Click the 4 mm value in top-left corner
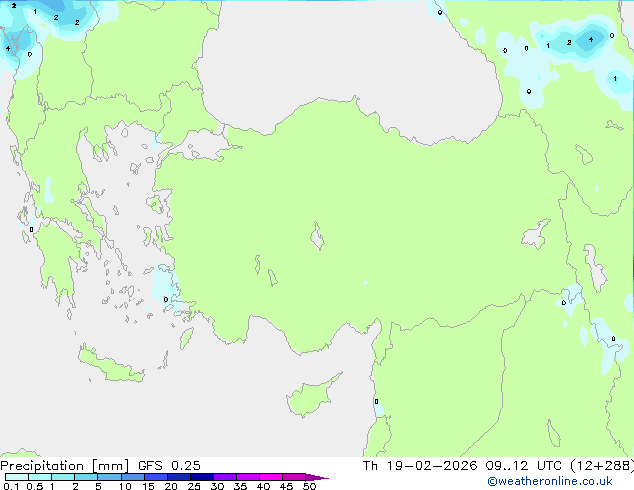 point(8,48)
